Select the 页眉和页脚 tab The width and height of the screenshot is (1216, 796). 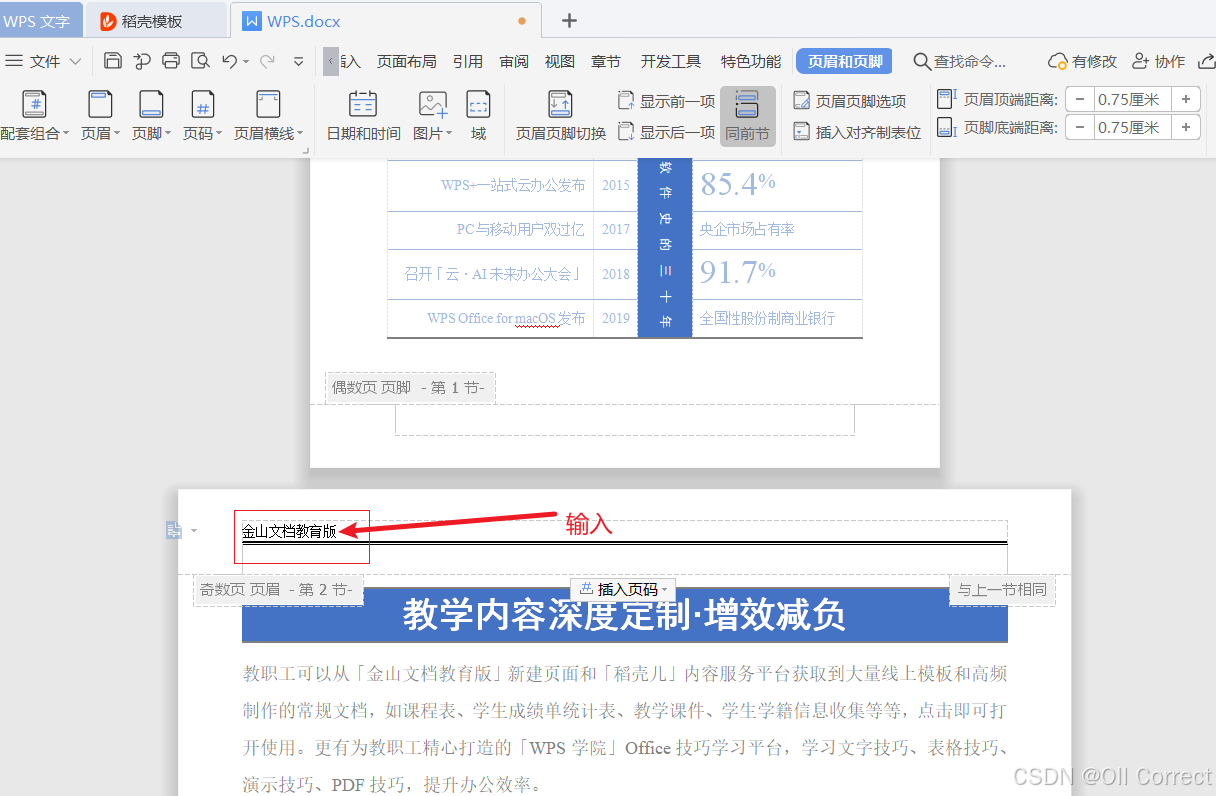tap(845, 61)
